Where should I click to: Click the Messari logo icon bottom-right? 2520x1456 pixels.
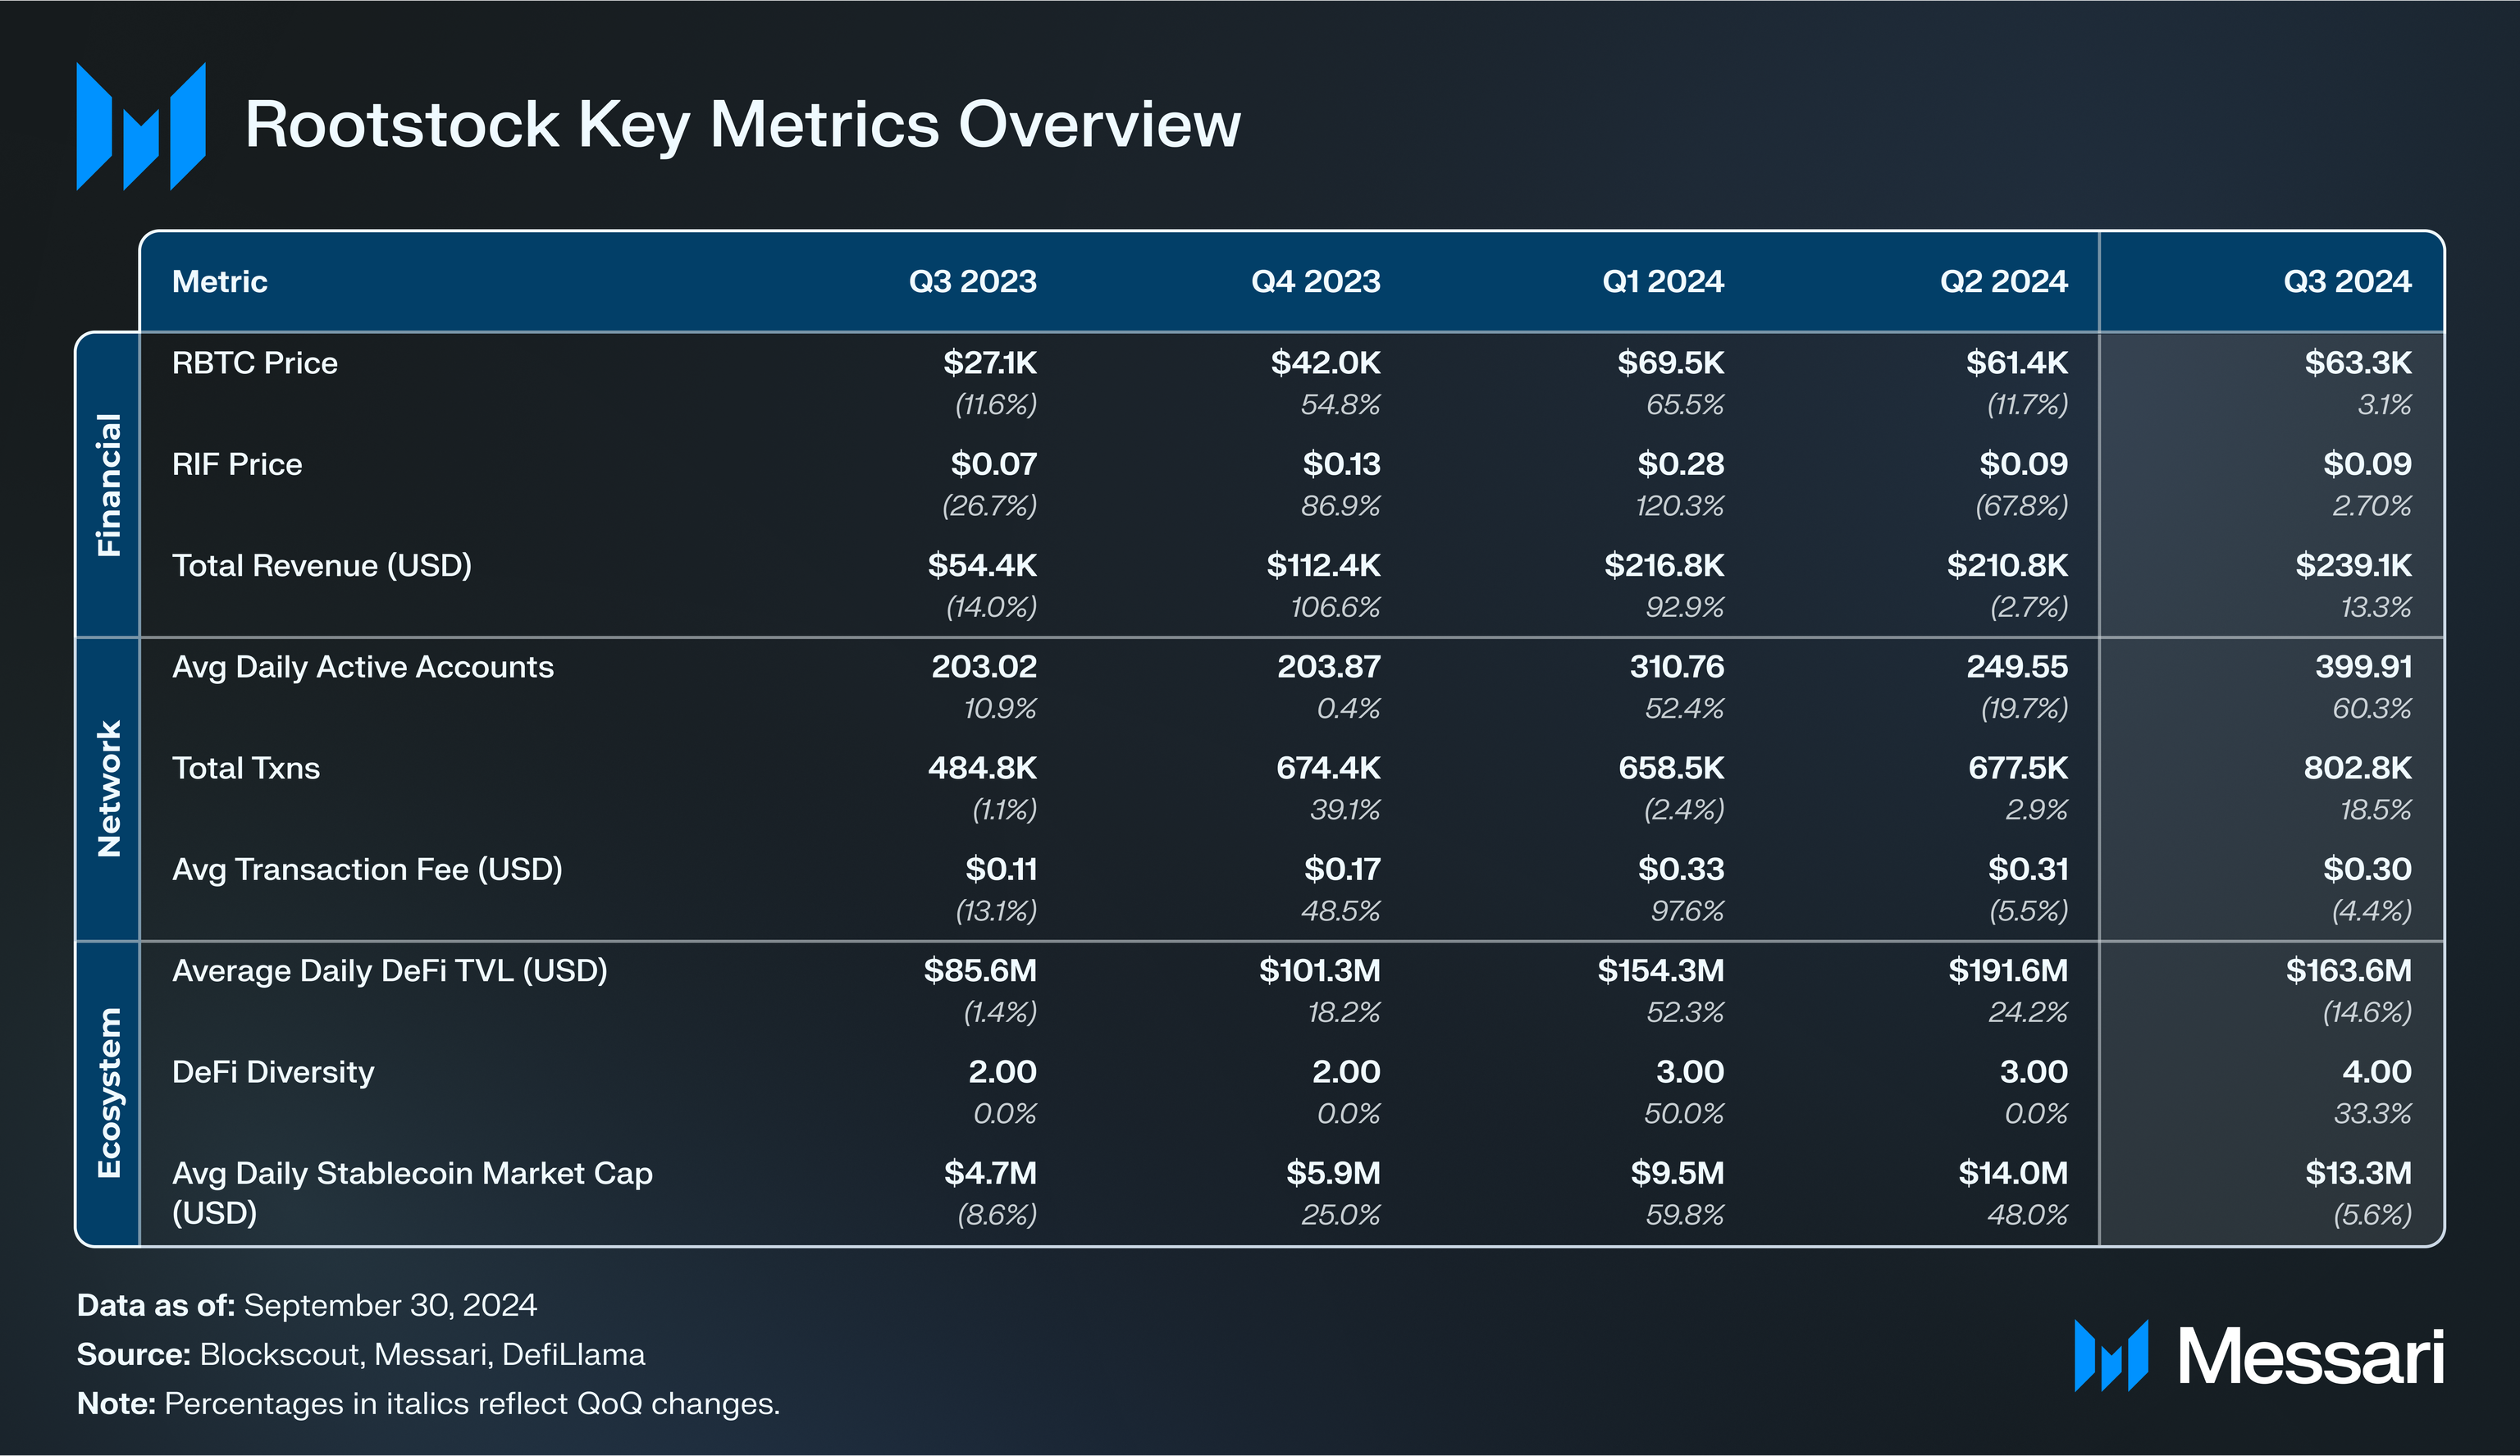coord(2110,1356)
